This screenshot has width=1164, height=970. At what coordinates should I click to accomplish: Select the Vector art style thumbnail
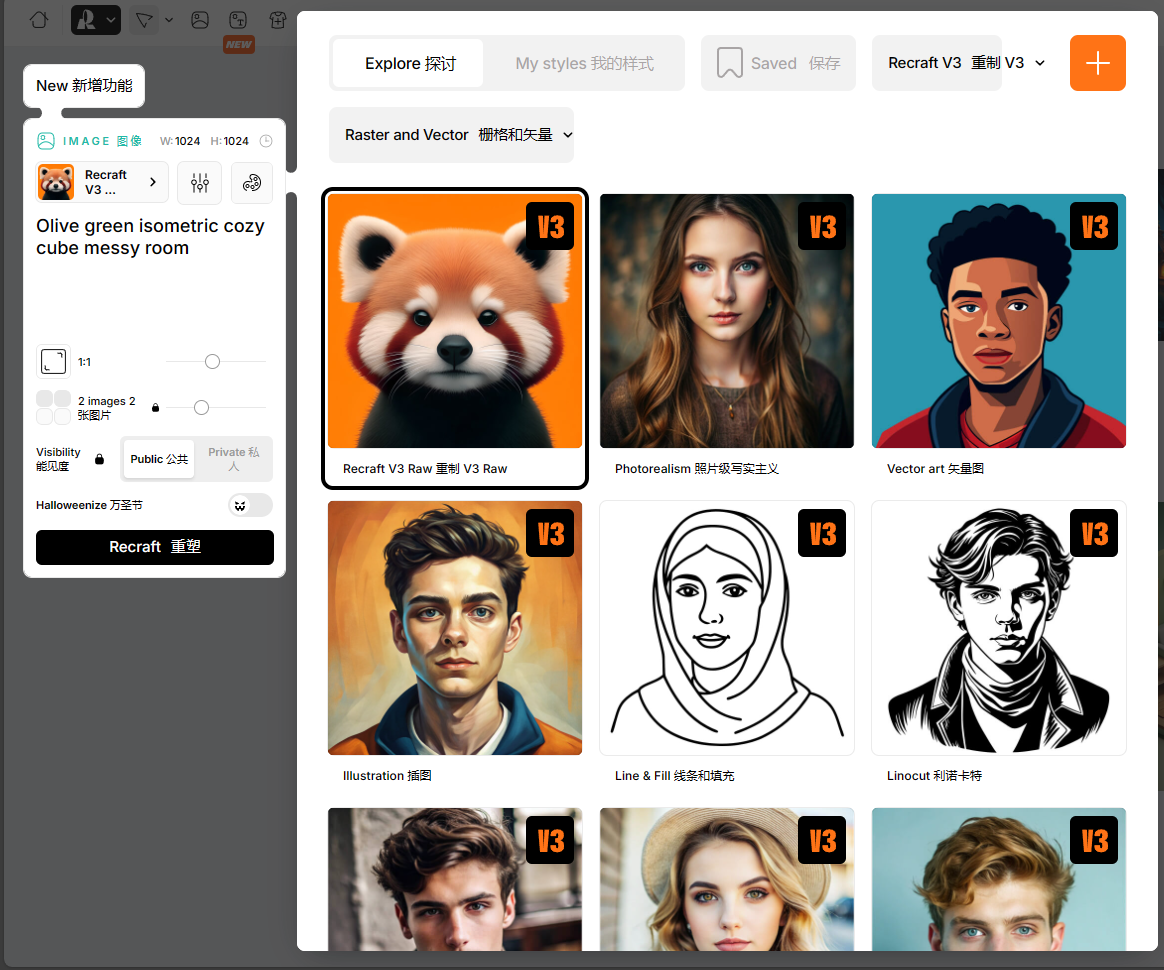[998, 321]
